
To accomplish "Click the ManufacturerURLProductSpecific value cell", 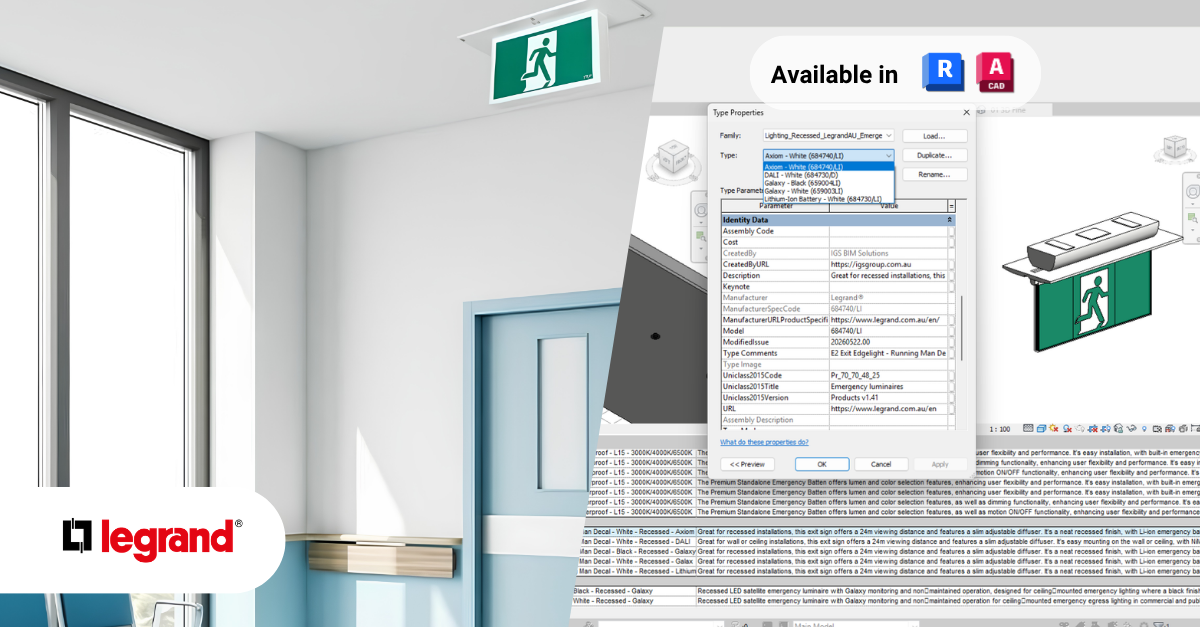I will 888,320.
